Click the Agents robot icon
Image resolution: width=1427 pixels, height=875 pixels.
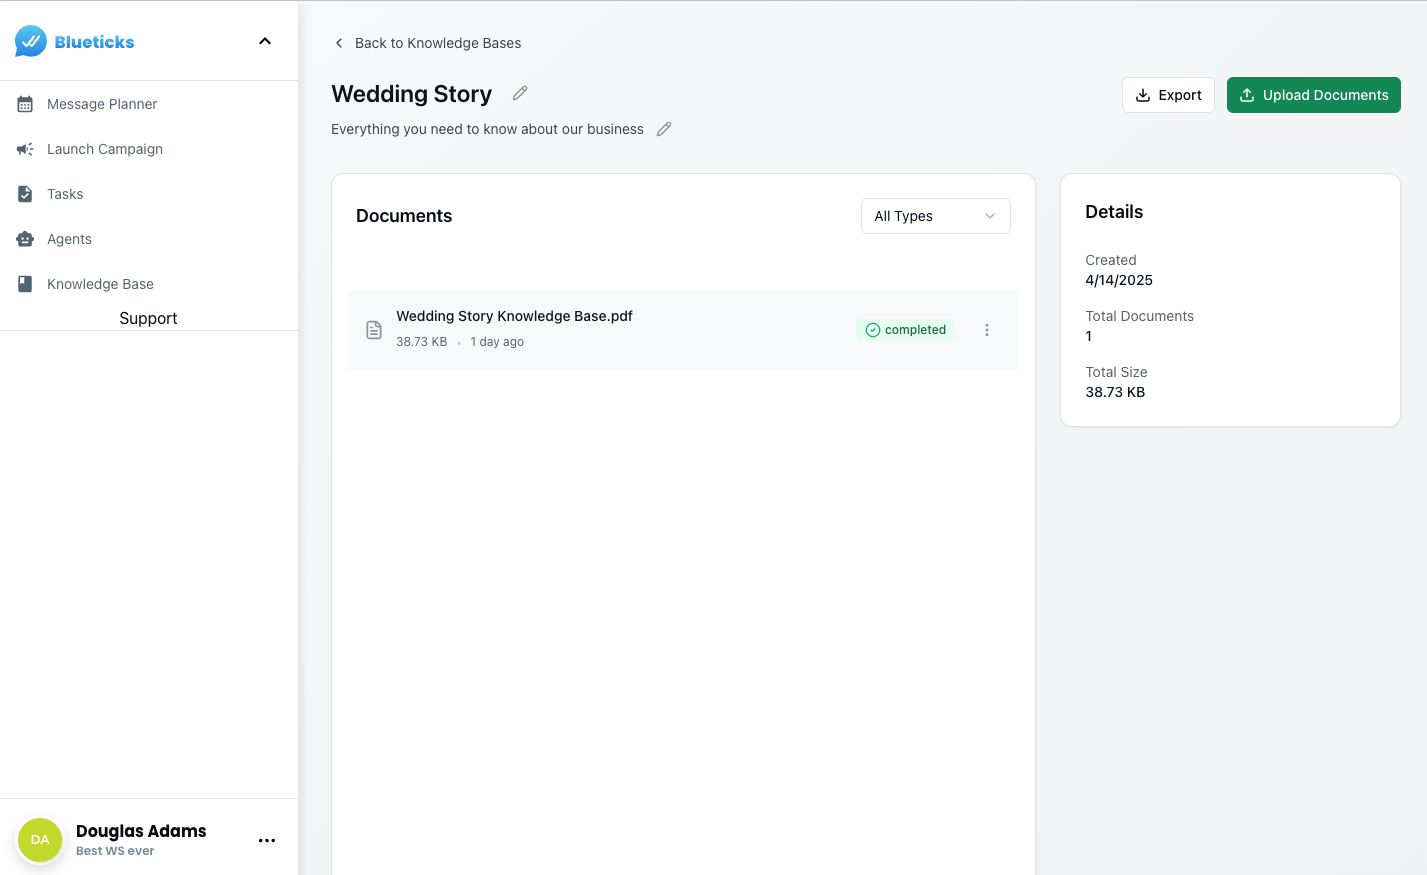24,239
